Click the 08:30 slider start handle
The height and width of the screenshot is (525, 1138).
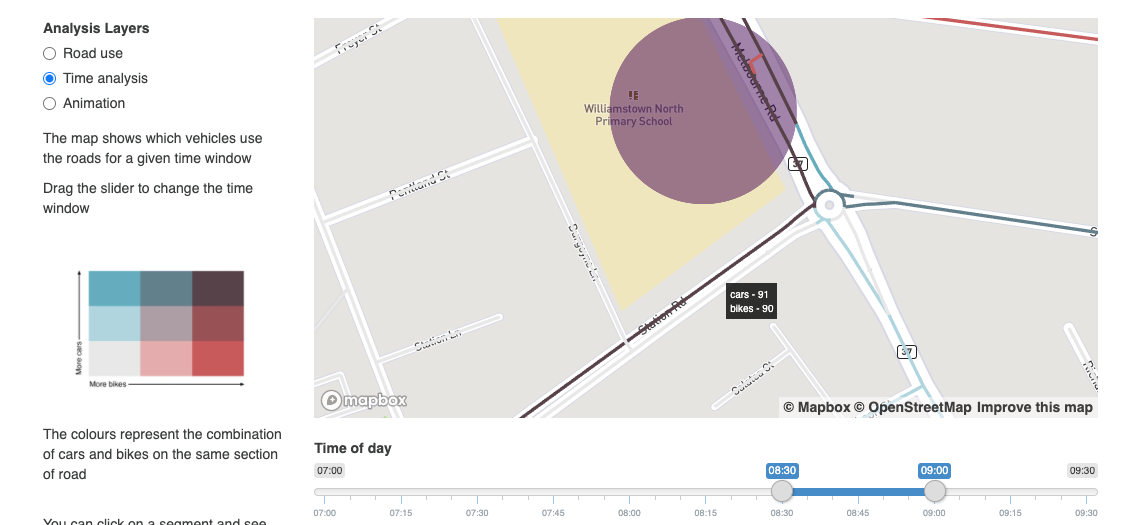[782, 491]
